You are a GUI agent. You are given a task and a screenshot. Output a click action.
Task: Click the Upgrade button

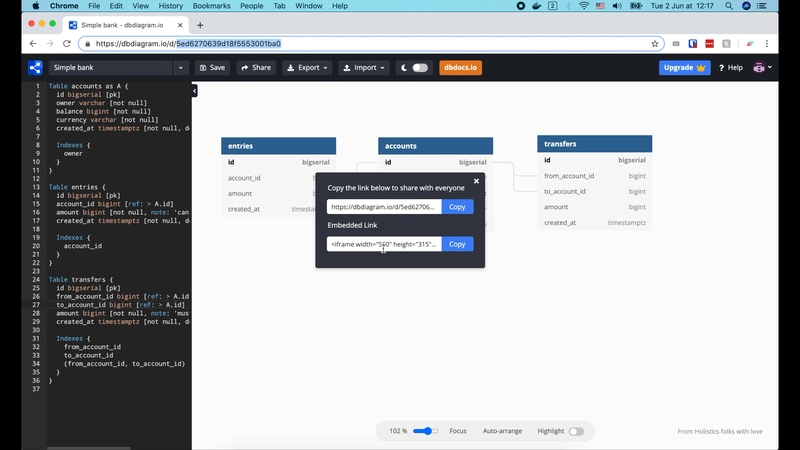point(684,67)
